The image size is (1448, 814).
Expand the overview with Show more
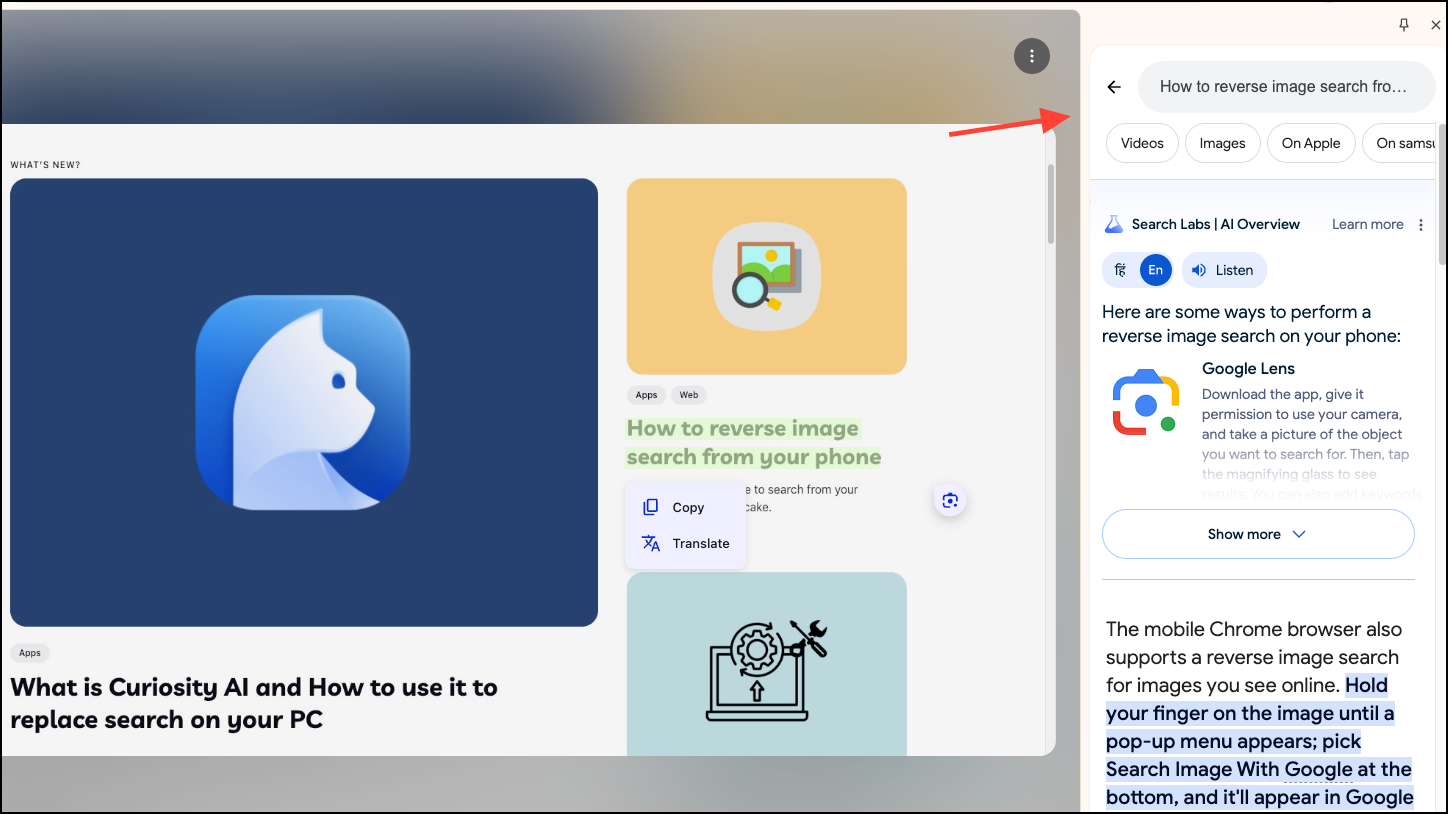click(x=1258, y=534)
